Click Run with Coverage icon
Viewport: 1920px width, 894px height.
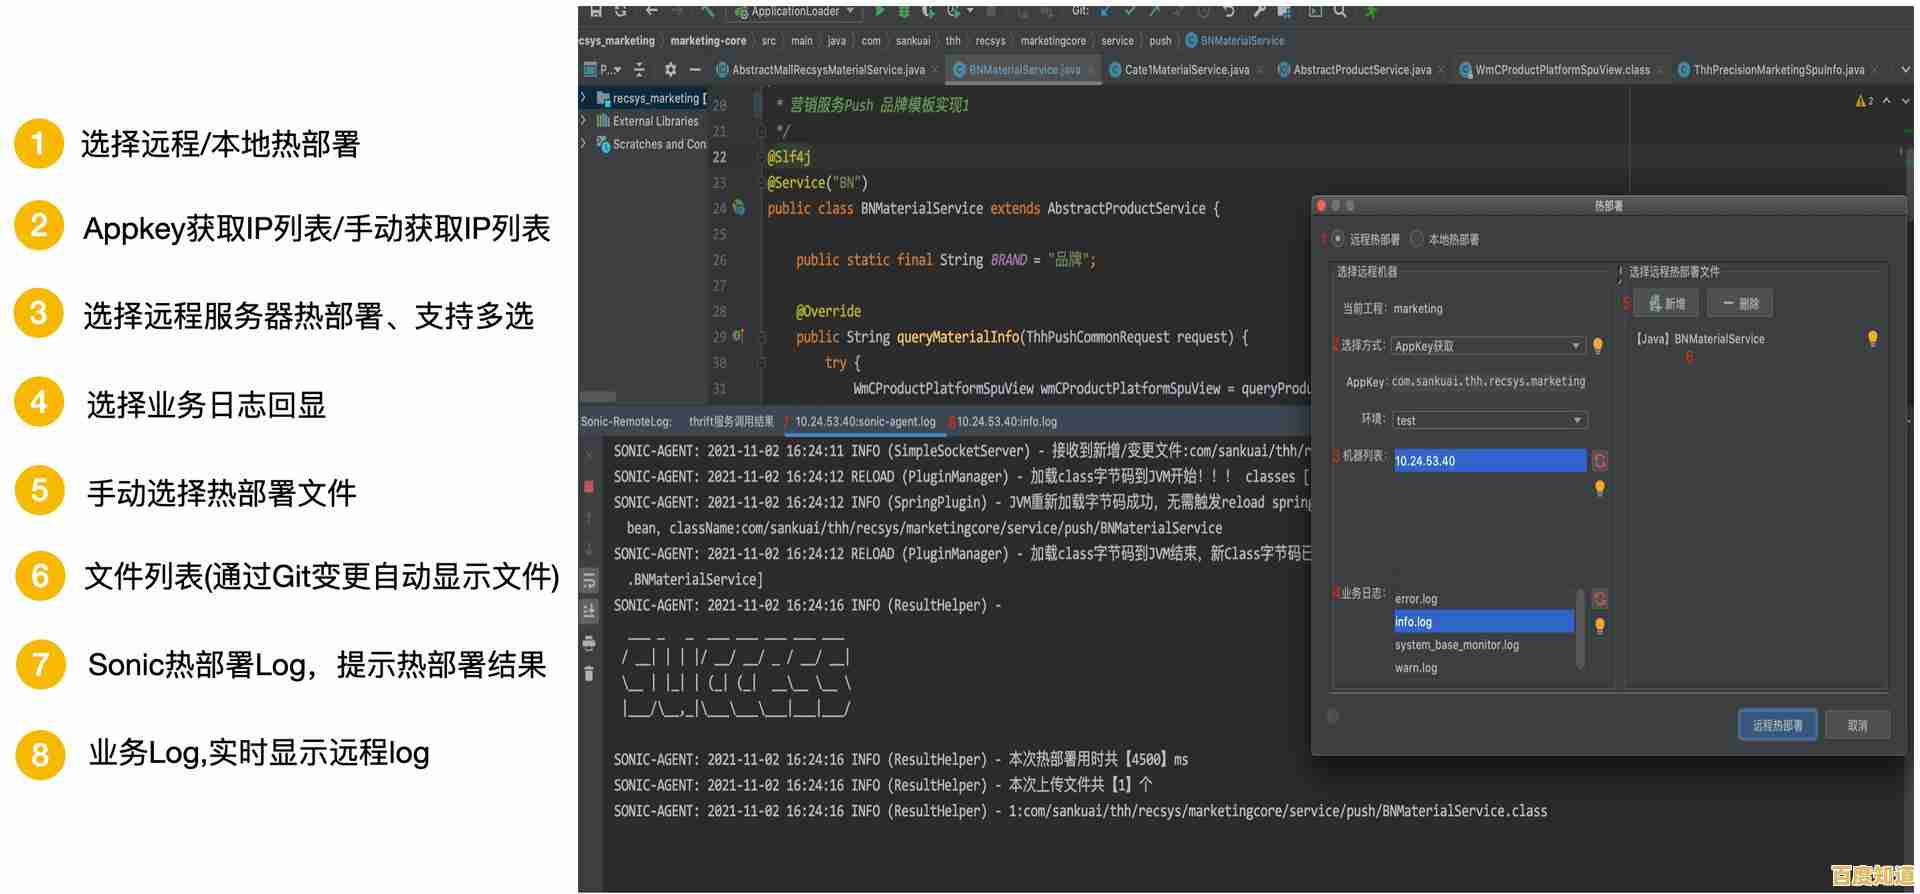(x=928, y=11)
